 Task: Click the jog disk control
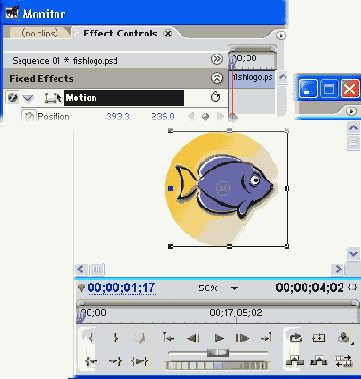pyautogui.click(x=217, y=366)
